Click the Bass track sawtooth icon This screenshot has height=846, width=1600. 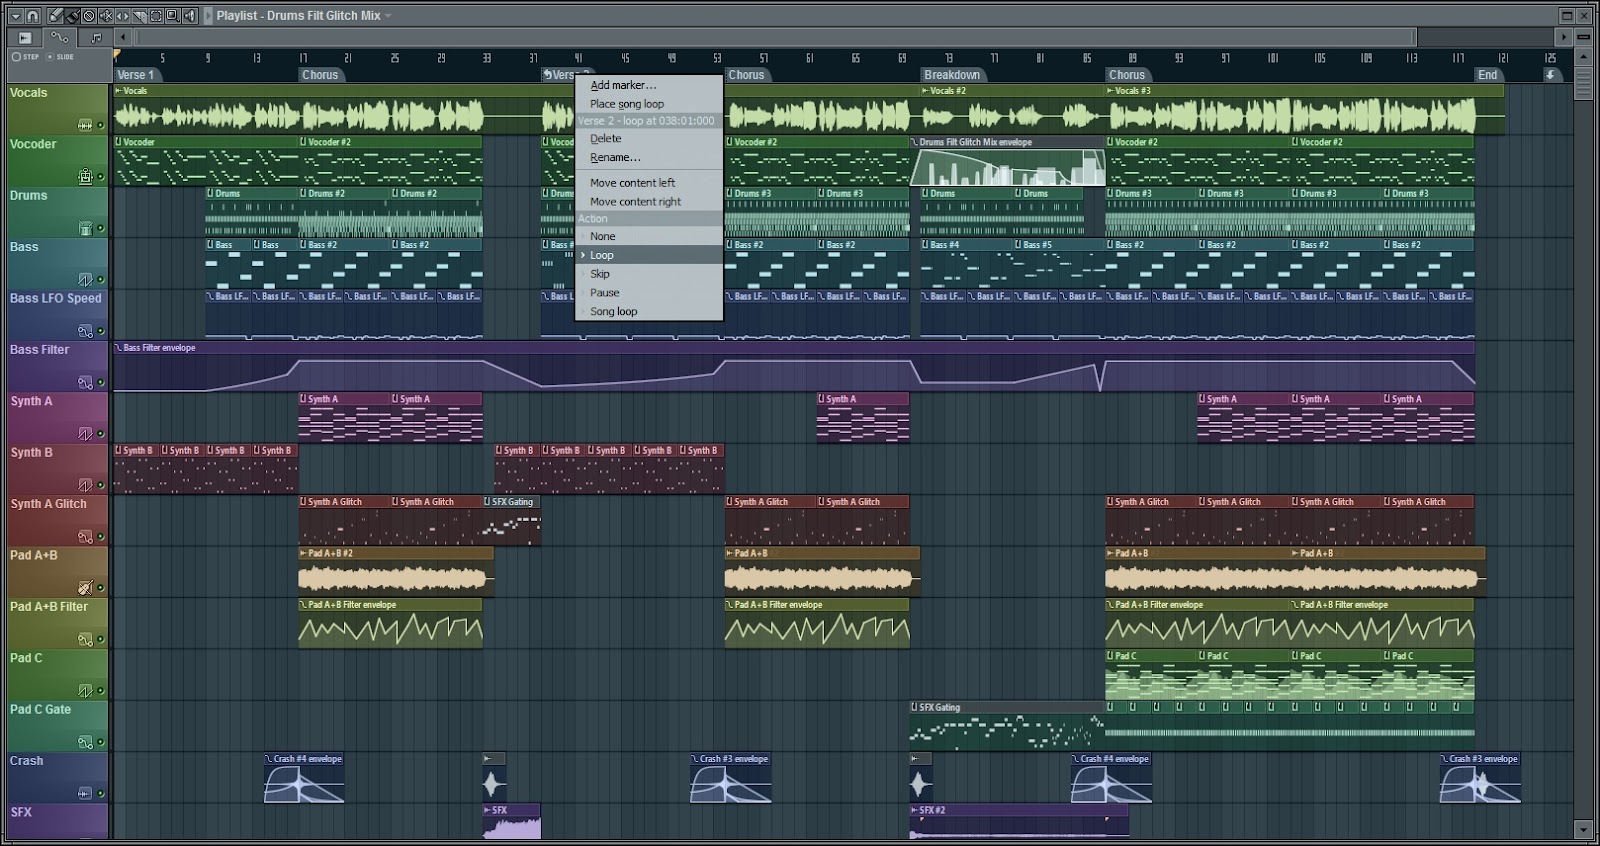pyautogui.click(x=85, y=280)
